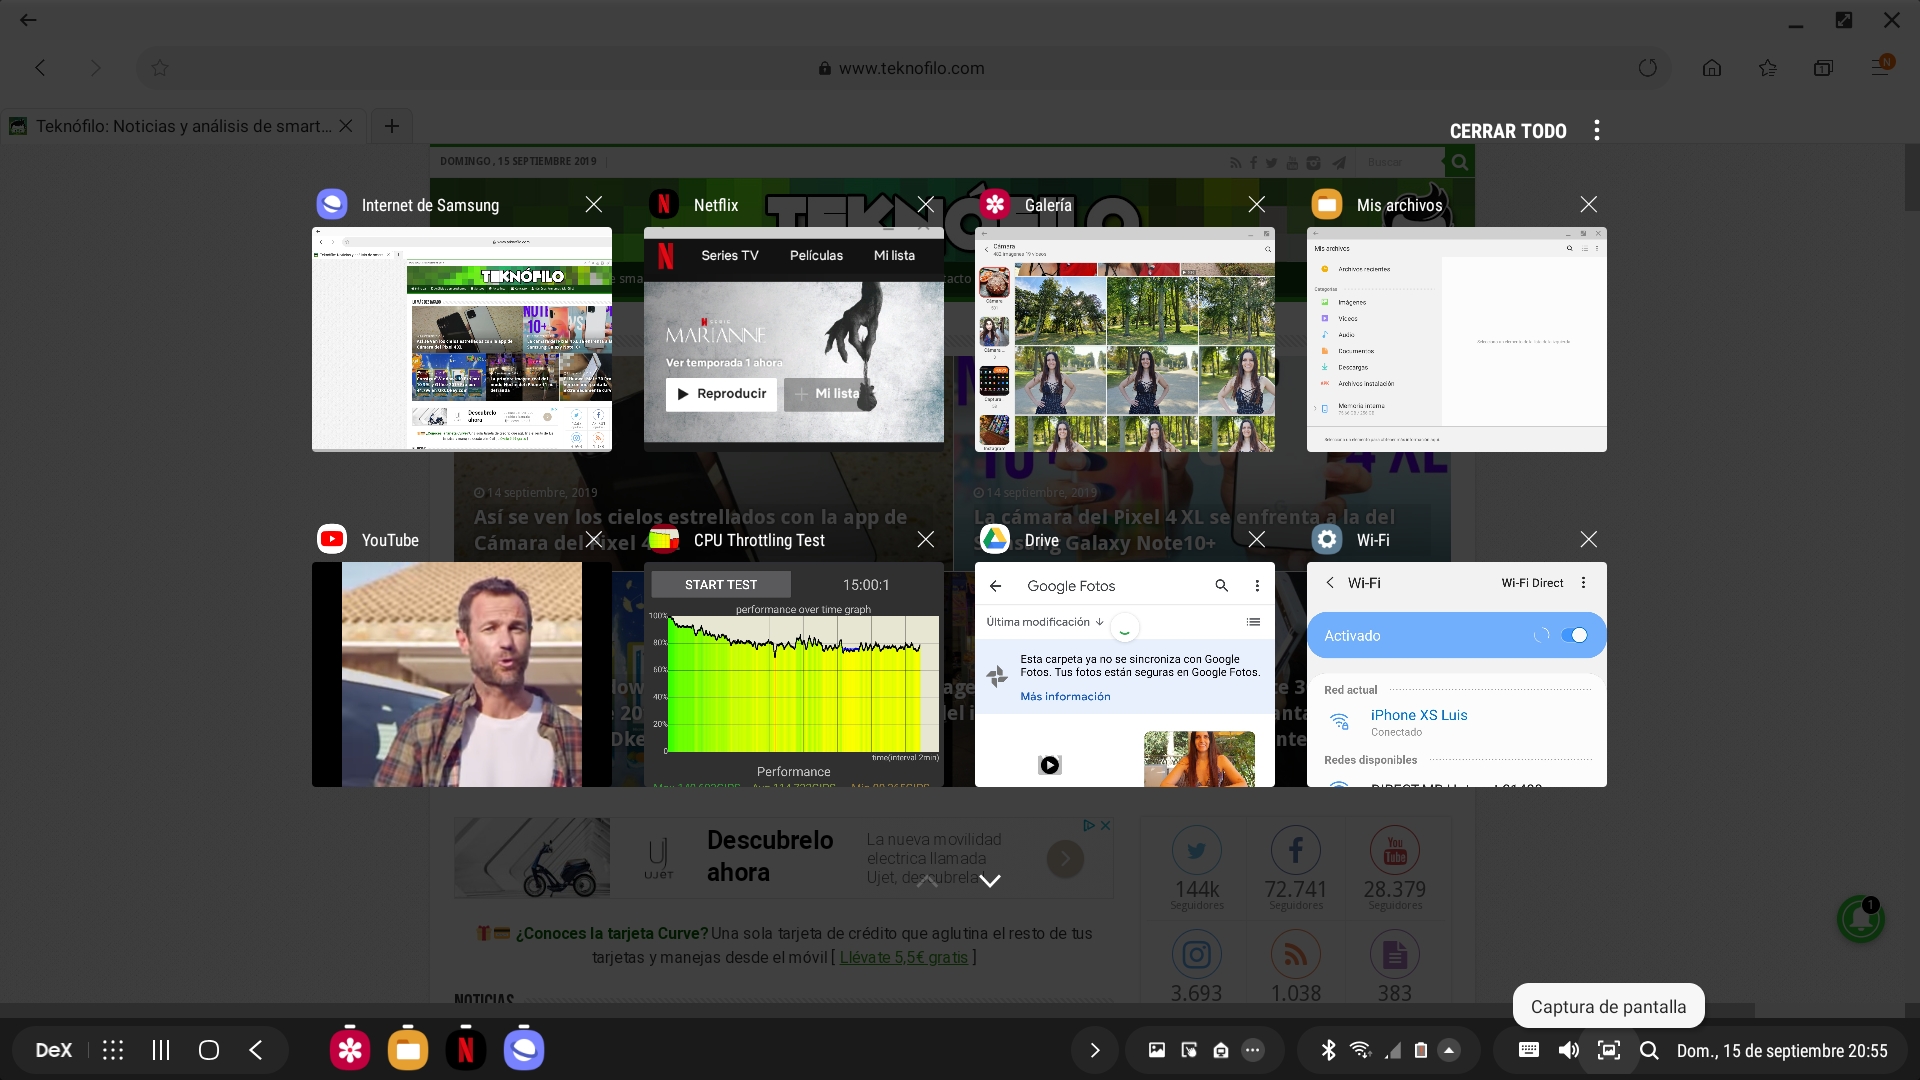Select the Películas tab in Netflix
The image size is (1920, 1080).
click(x=816, y=255)
